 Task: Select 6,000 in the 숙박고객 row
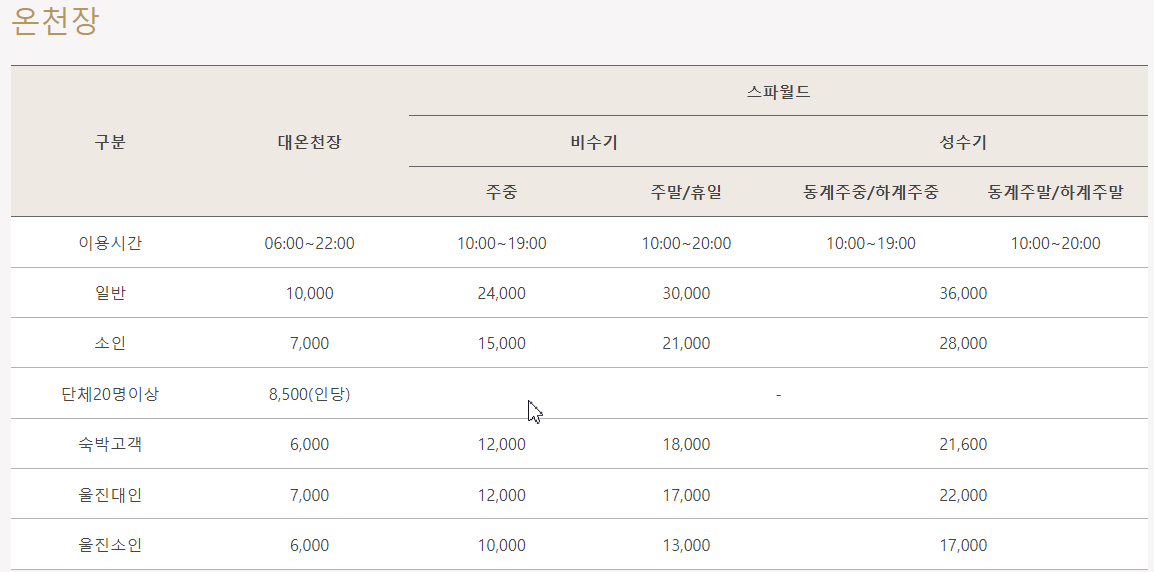tap(309, 445)
